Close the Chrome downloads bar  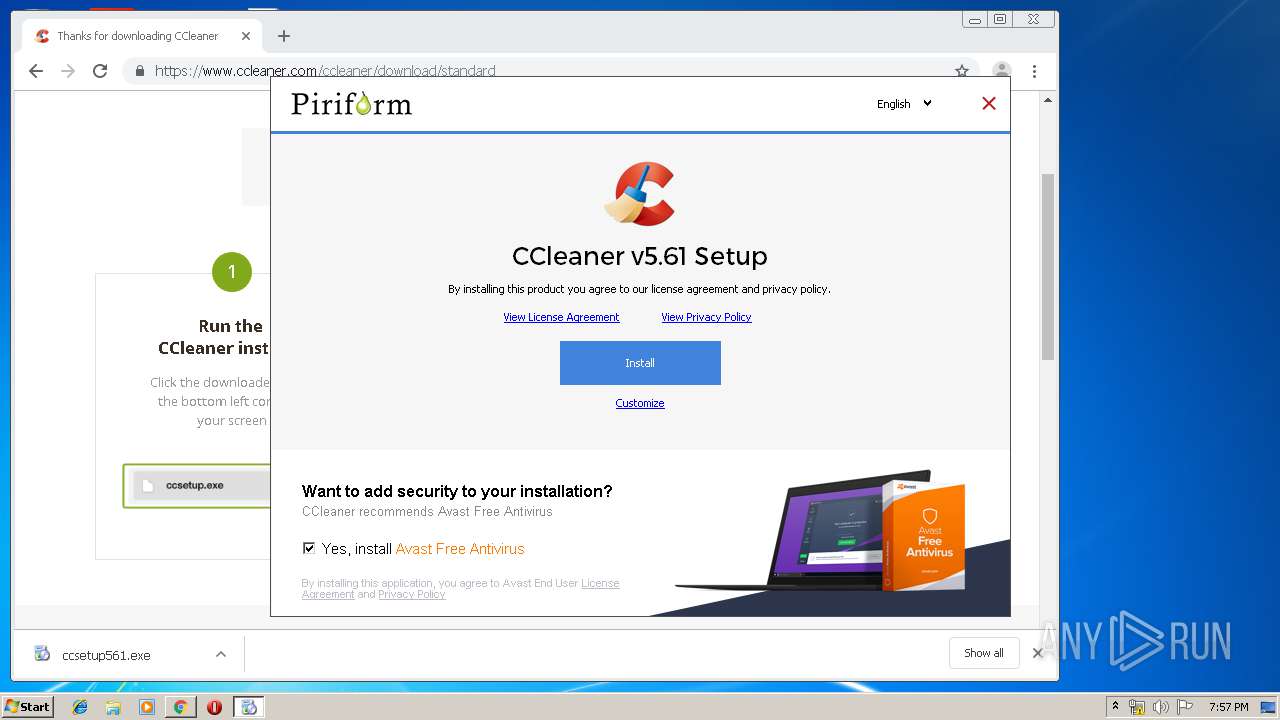(x=1038, y=653)
